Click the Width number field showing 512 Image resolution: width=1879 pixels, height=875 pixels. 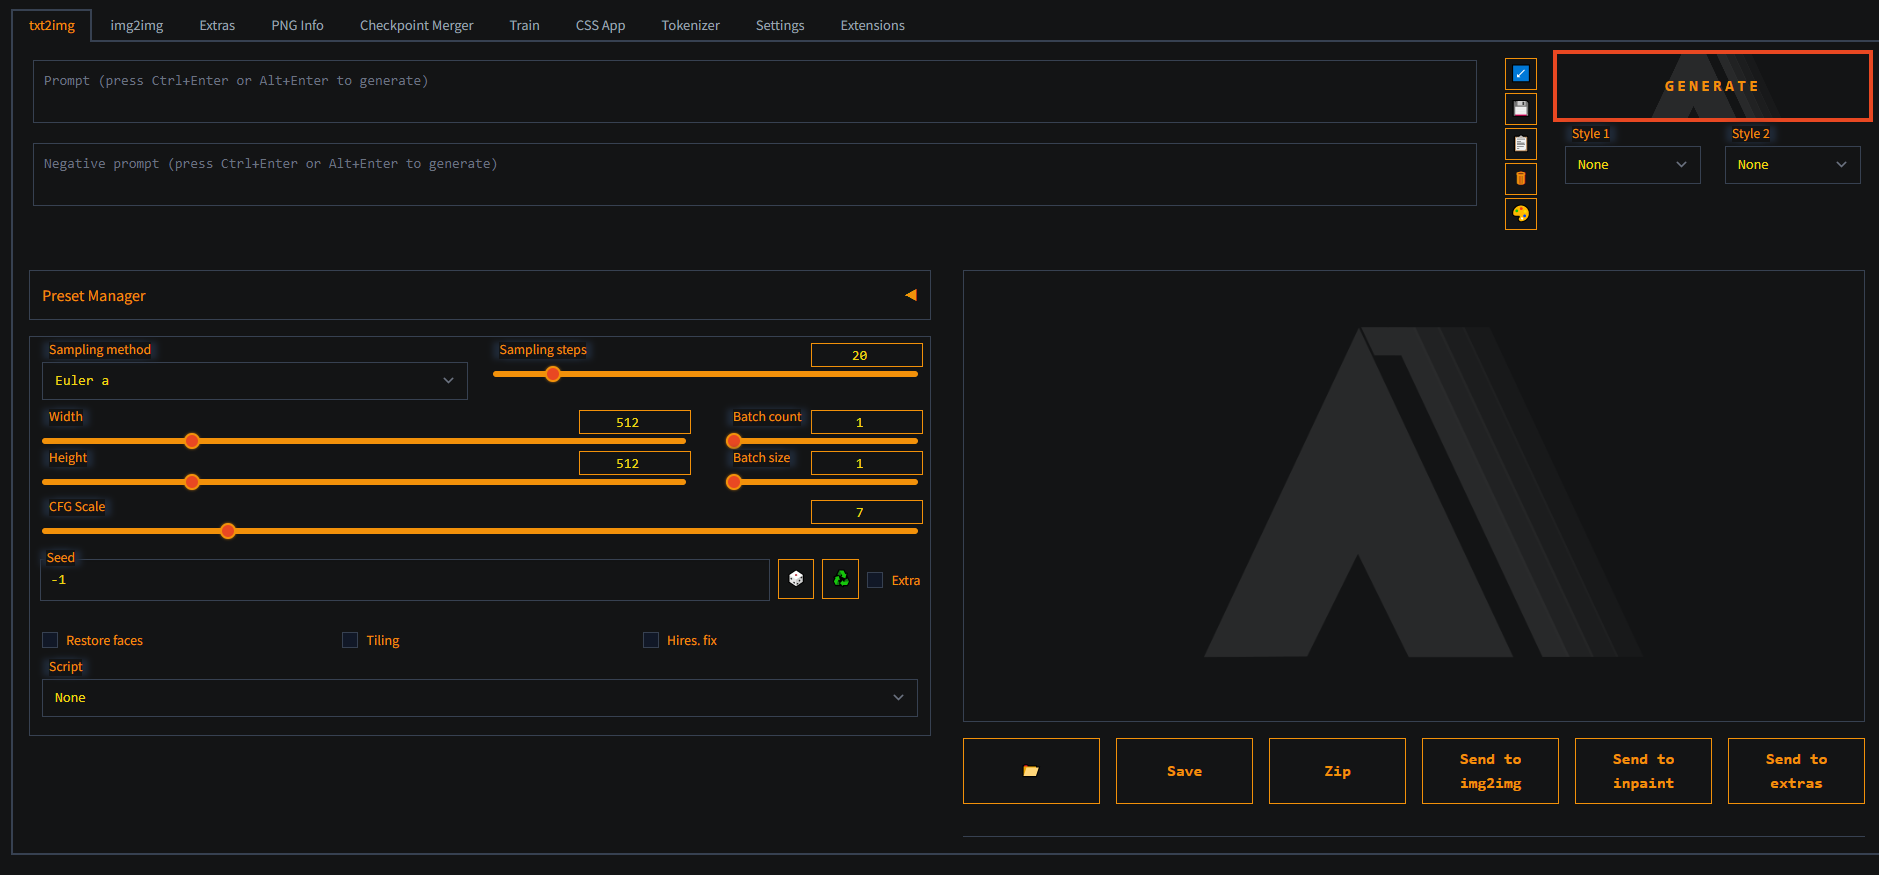[634, 422]
